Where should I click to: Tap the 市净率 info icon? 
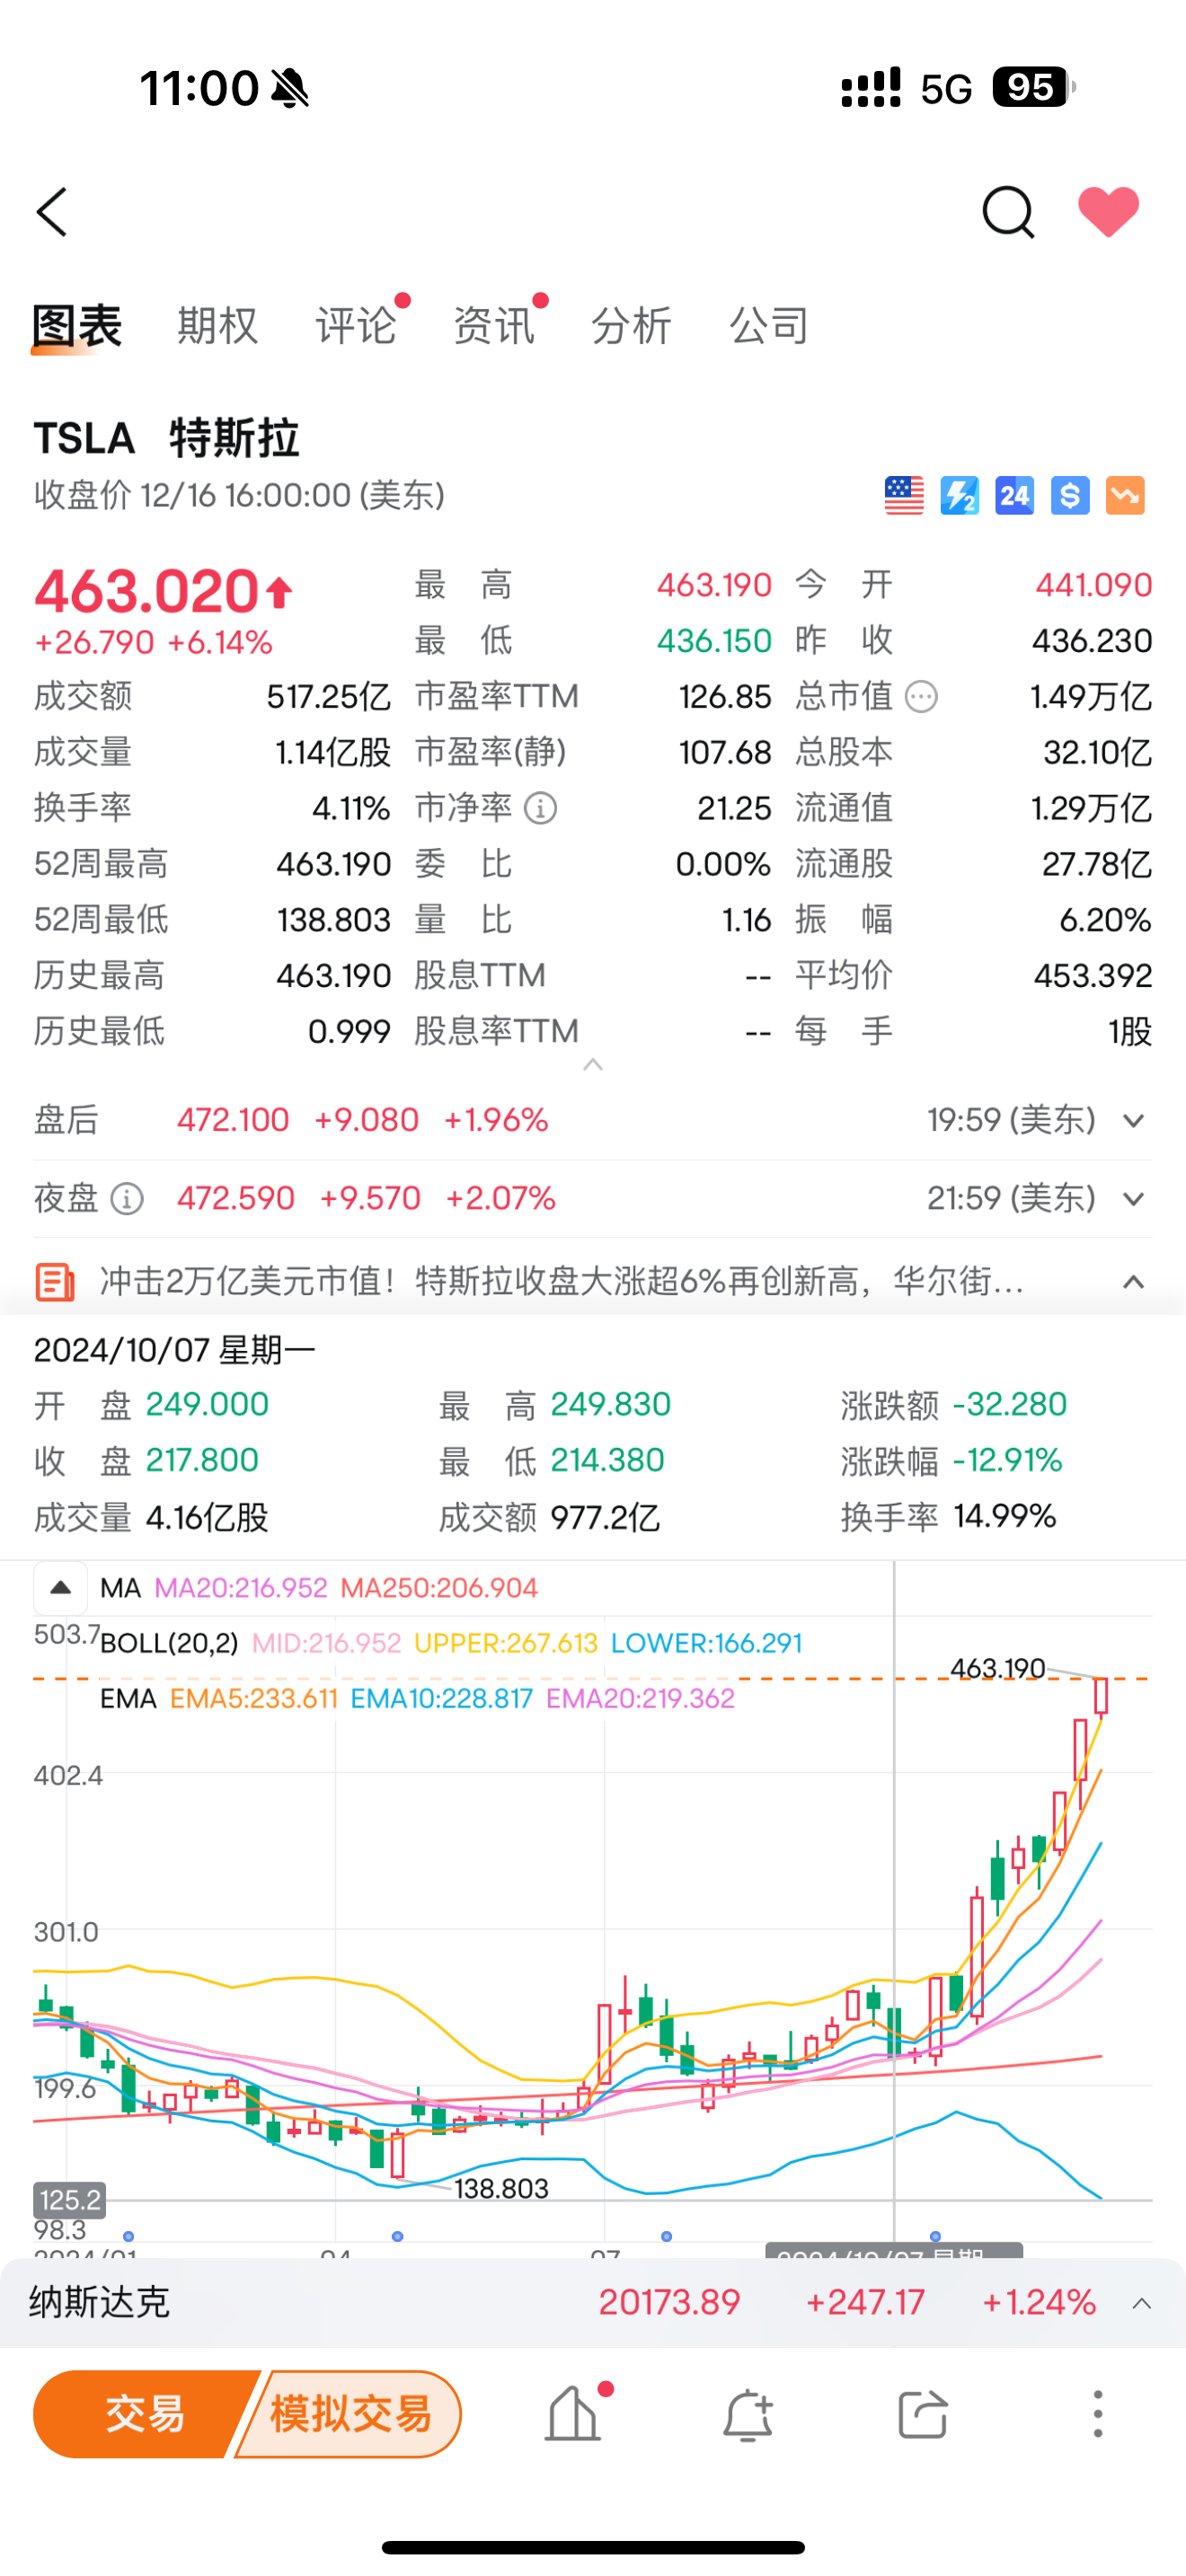[x=541, y=808]
